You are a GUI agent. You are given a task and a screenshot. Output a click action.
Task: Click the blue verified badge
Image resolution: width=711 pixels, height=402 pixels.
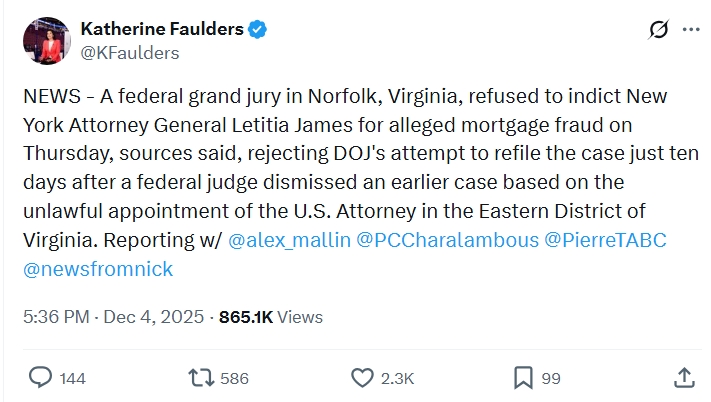[x=258, y=30]
